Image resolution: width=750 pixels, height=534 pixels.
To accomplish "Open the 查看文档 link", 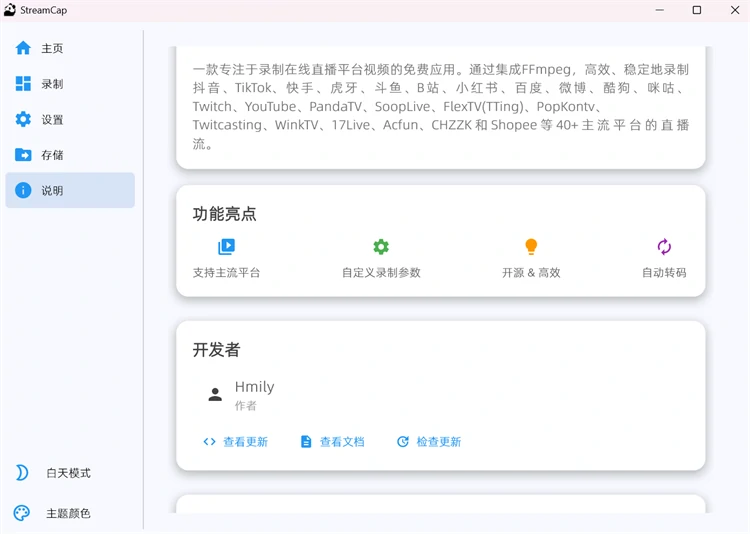I will (x=342, y=442).
